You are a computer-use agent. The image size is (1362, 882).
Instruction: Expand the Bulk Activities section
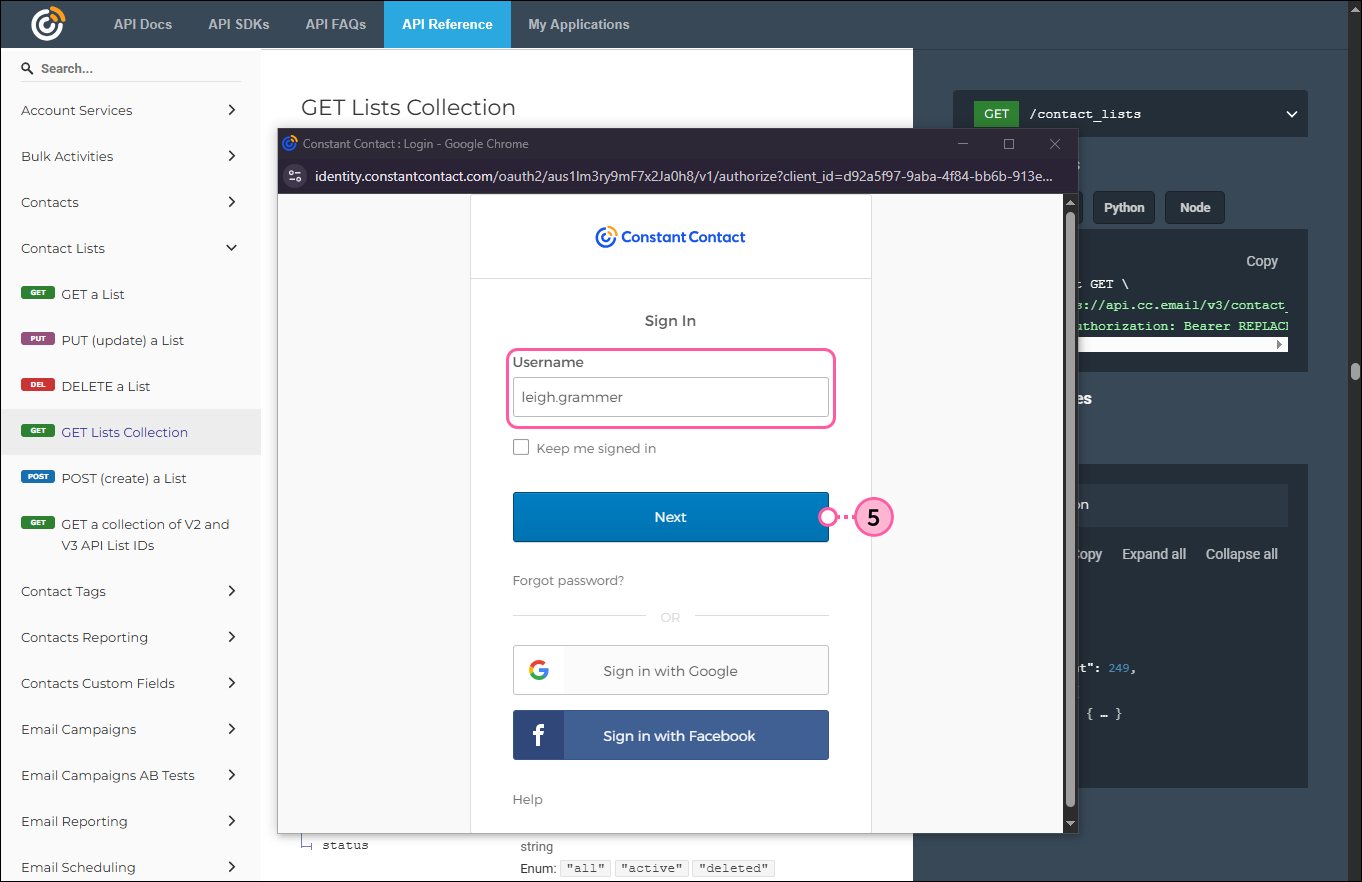[232, 156]
